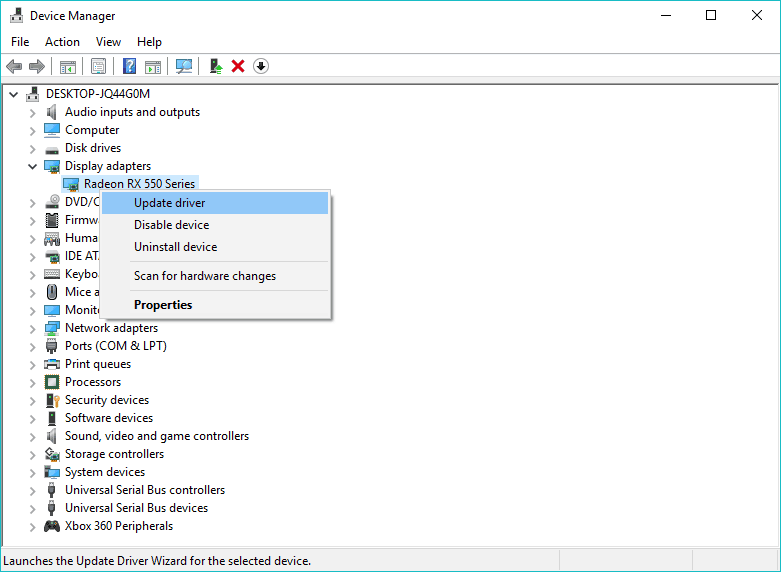The height and width of the screenshot is (572, 781).
Task: Expand the Software devices chevron
Action: coord(33,419)
